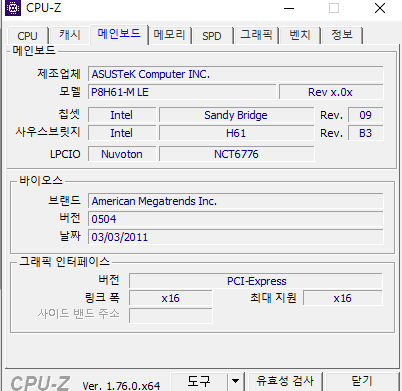Image resolution: width=402 pixels, height=391 pixels.
Task: Minimize the CPU-Z window
Action: (289, 8)
